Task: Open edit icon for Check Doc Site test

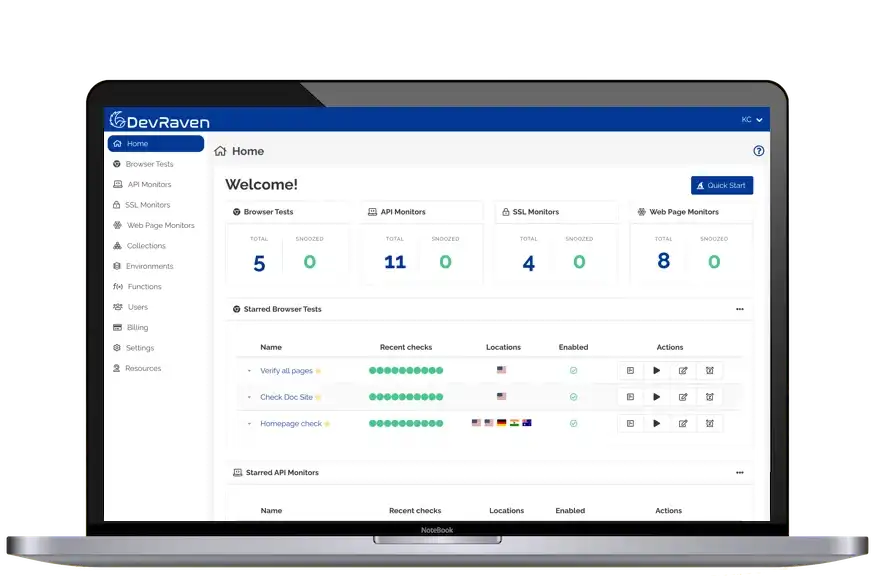Action: (x=683, y=396)
